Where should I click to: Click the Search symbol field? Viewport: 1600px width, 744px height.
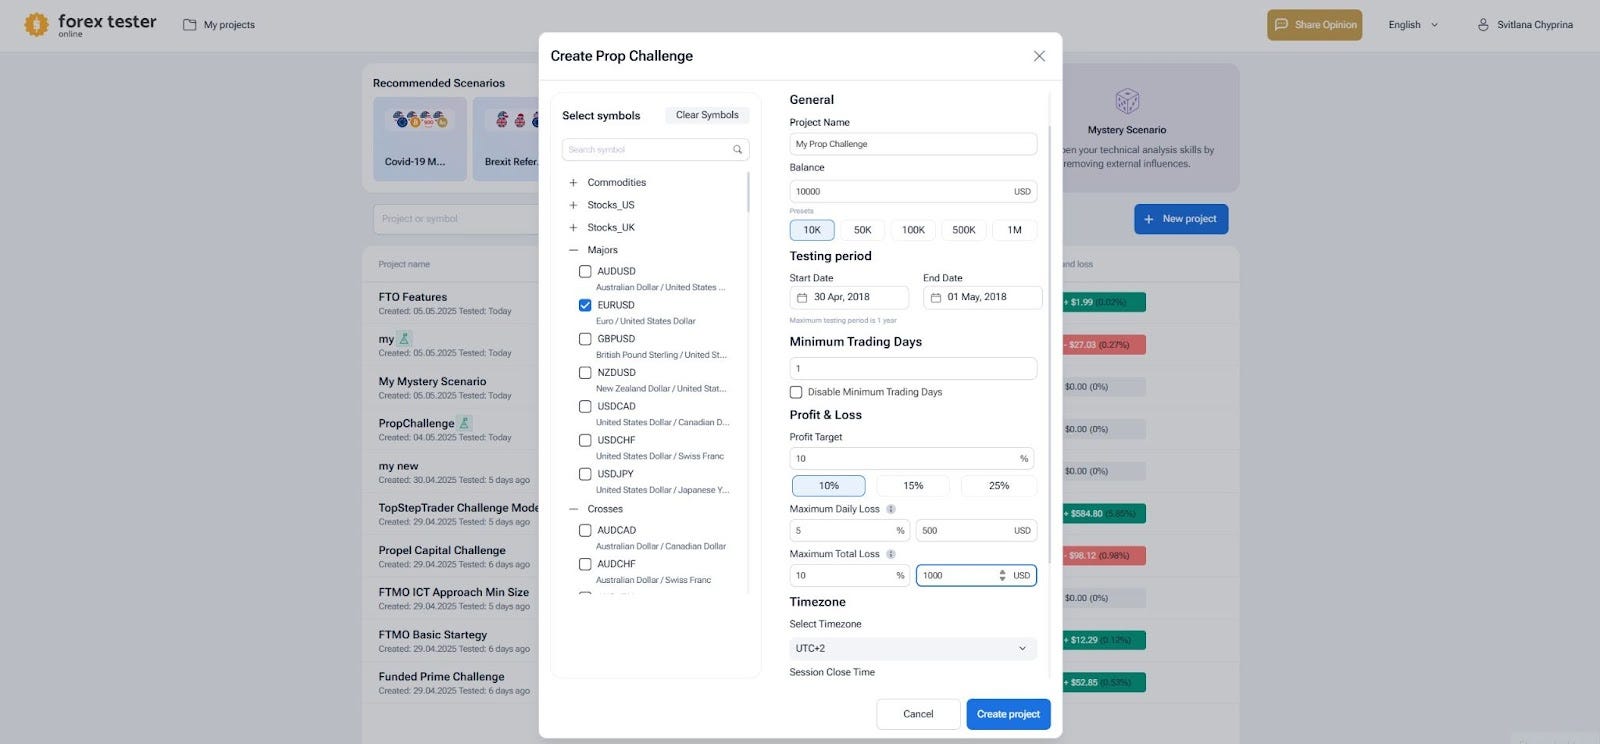point(655,150)
